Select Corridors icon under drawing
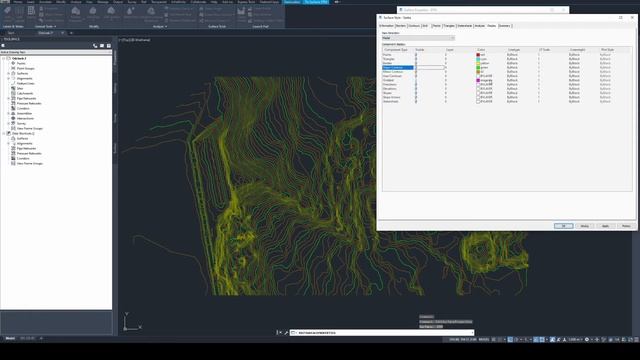The image size is (640, 360). 13,108
